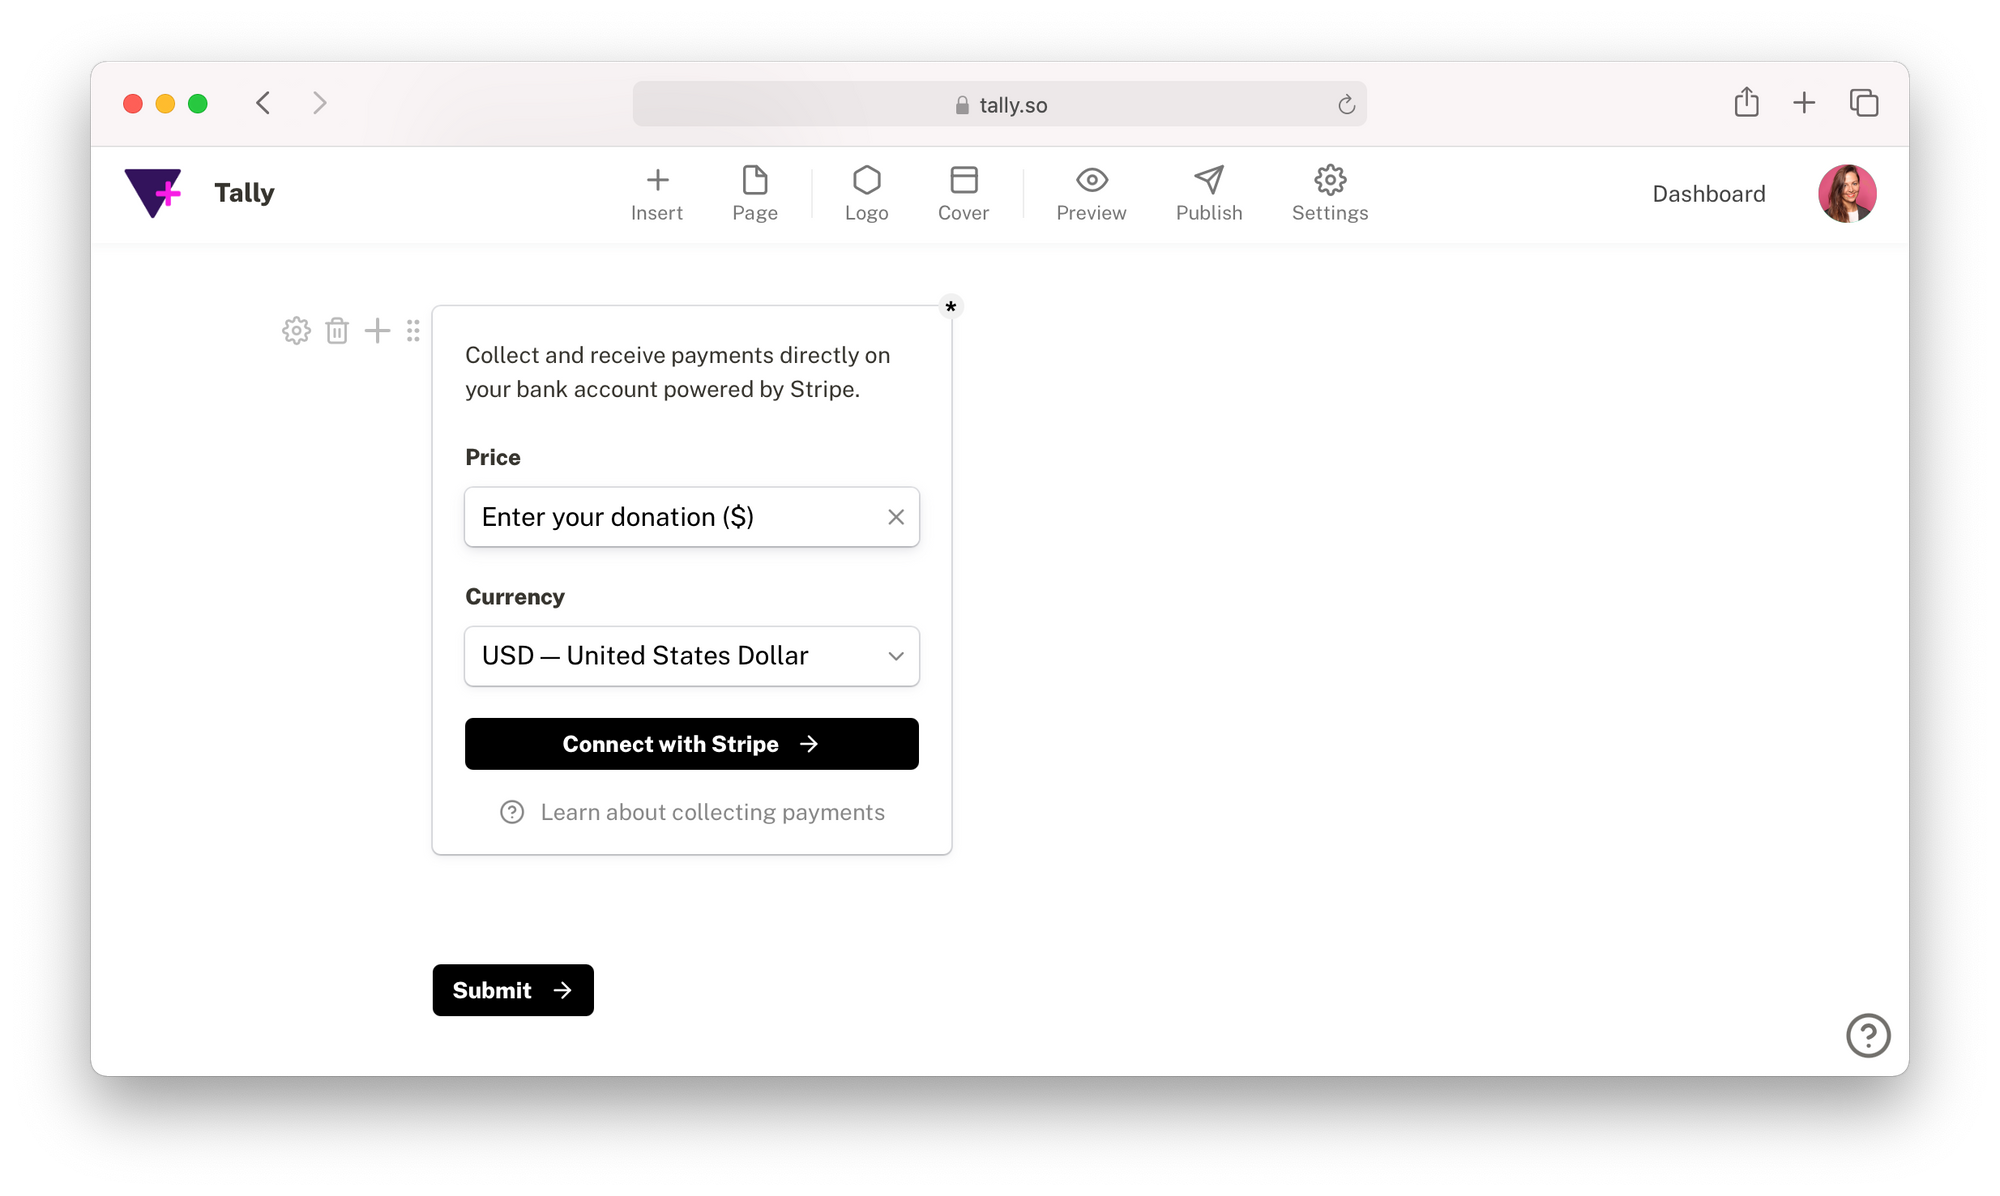Go to the Dashboard
The image size is (2000, 1196).
1709,194
